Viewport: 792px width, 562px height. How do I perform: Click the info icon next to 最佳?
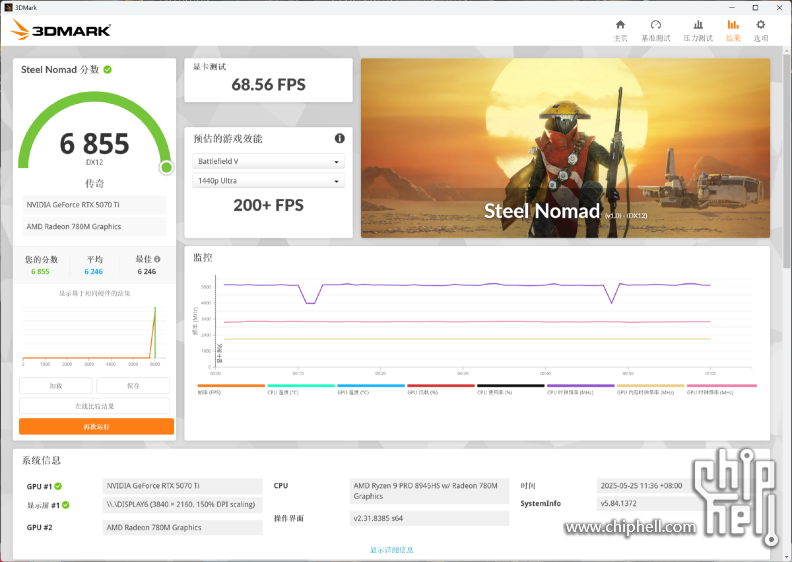[157, 259]
